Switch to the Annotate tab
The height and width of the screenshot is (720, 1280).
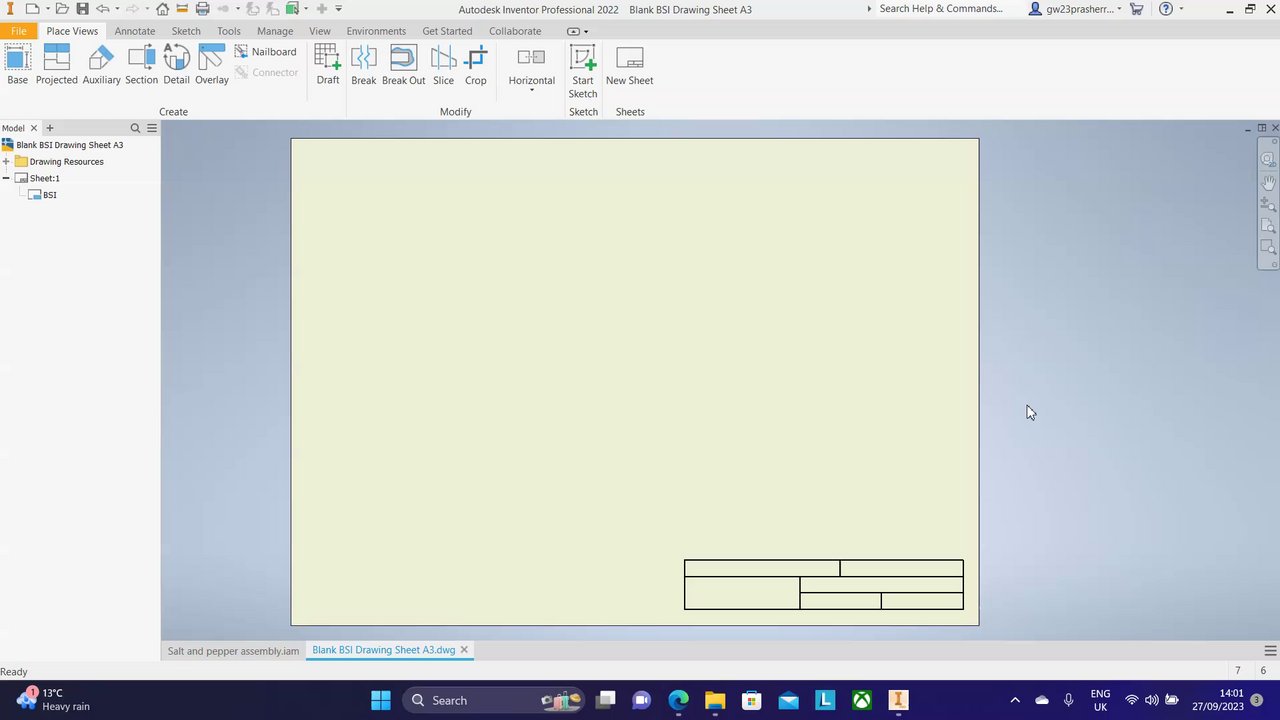pos(135,31)
